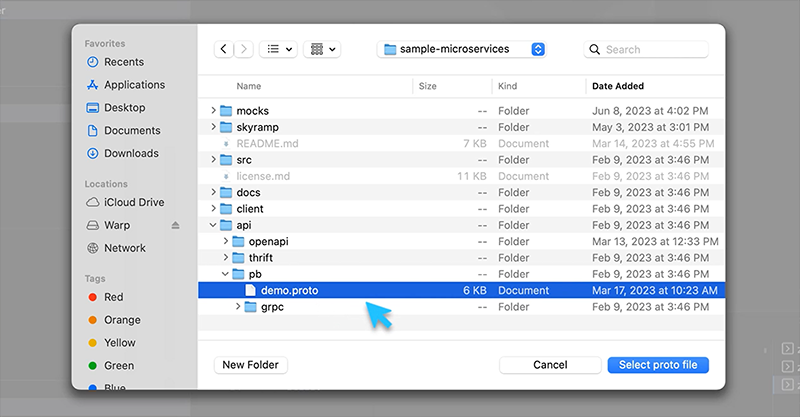The image size is (800, 417).
Task: Click date May 3, 2023 at 3:01 PM
Action: [x=651, y=127]
